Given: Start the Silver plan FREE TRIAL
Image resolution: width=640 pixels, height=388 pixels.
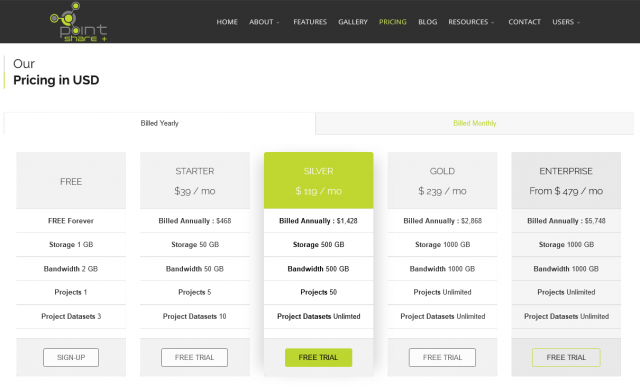Looking at the screenshot, I should coord(318,357).
